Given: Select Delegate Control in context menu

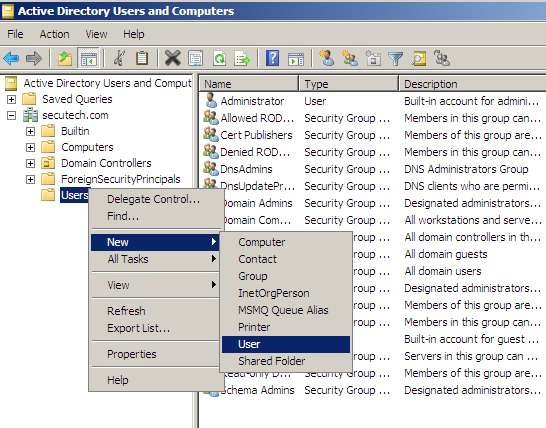Looking at the screenshot, I should pos(155,199).
